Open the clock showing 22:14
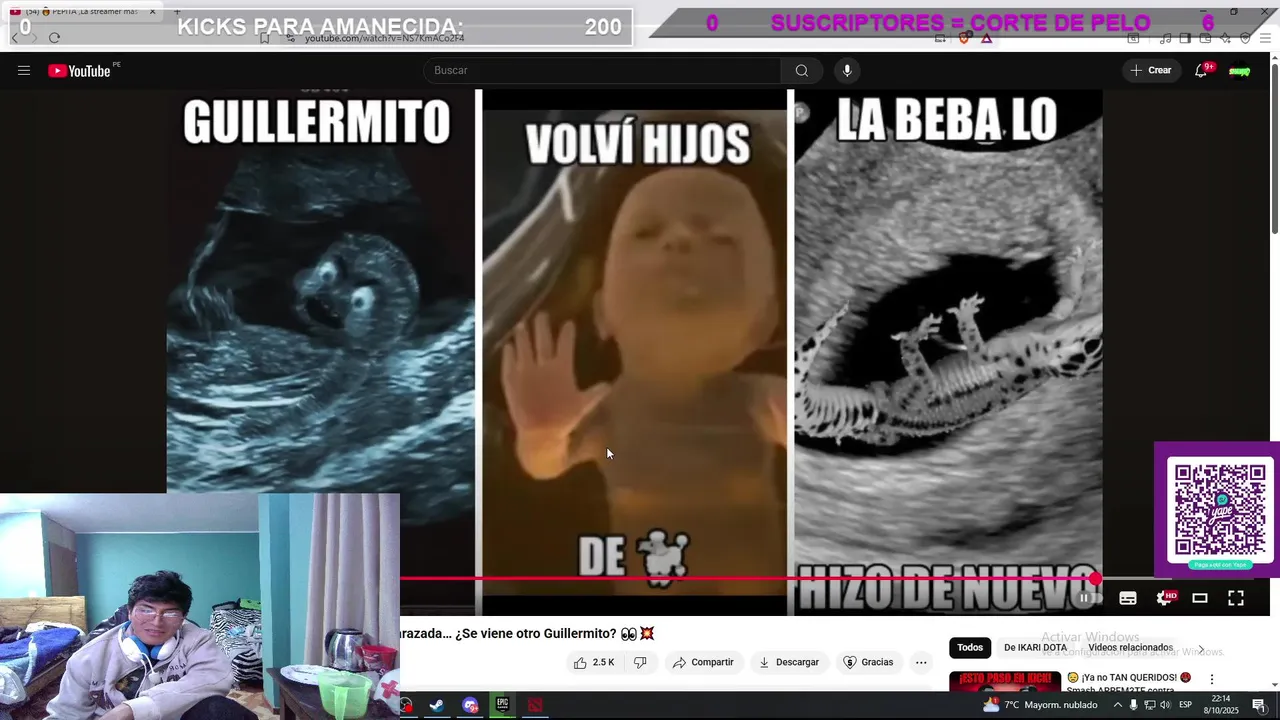Screen dimensions: 1280x720 pyautogui.click(x=1221, y=705)
